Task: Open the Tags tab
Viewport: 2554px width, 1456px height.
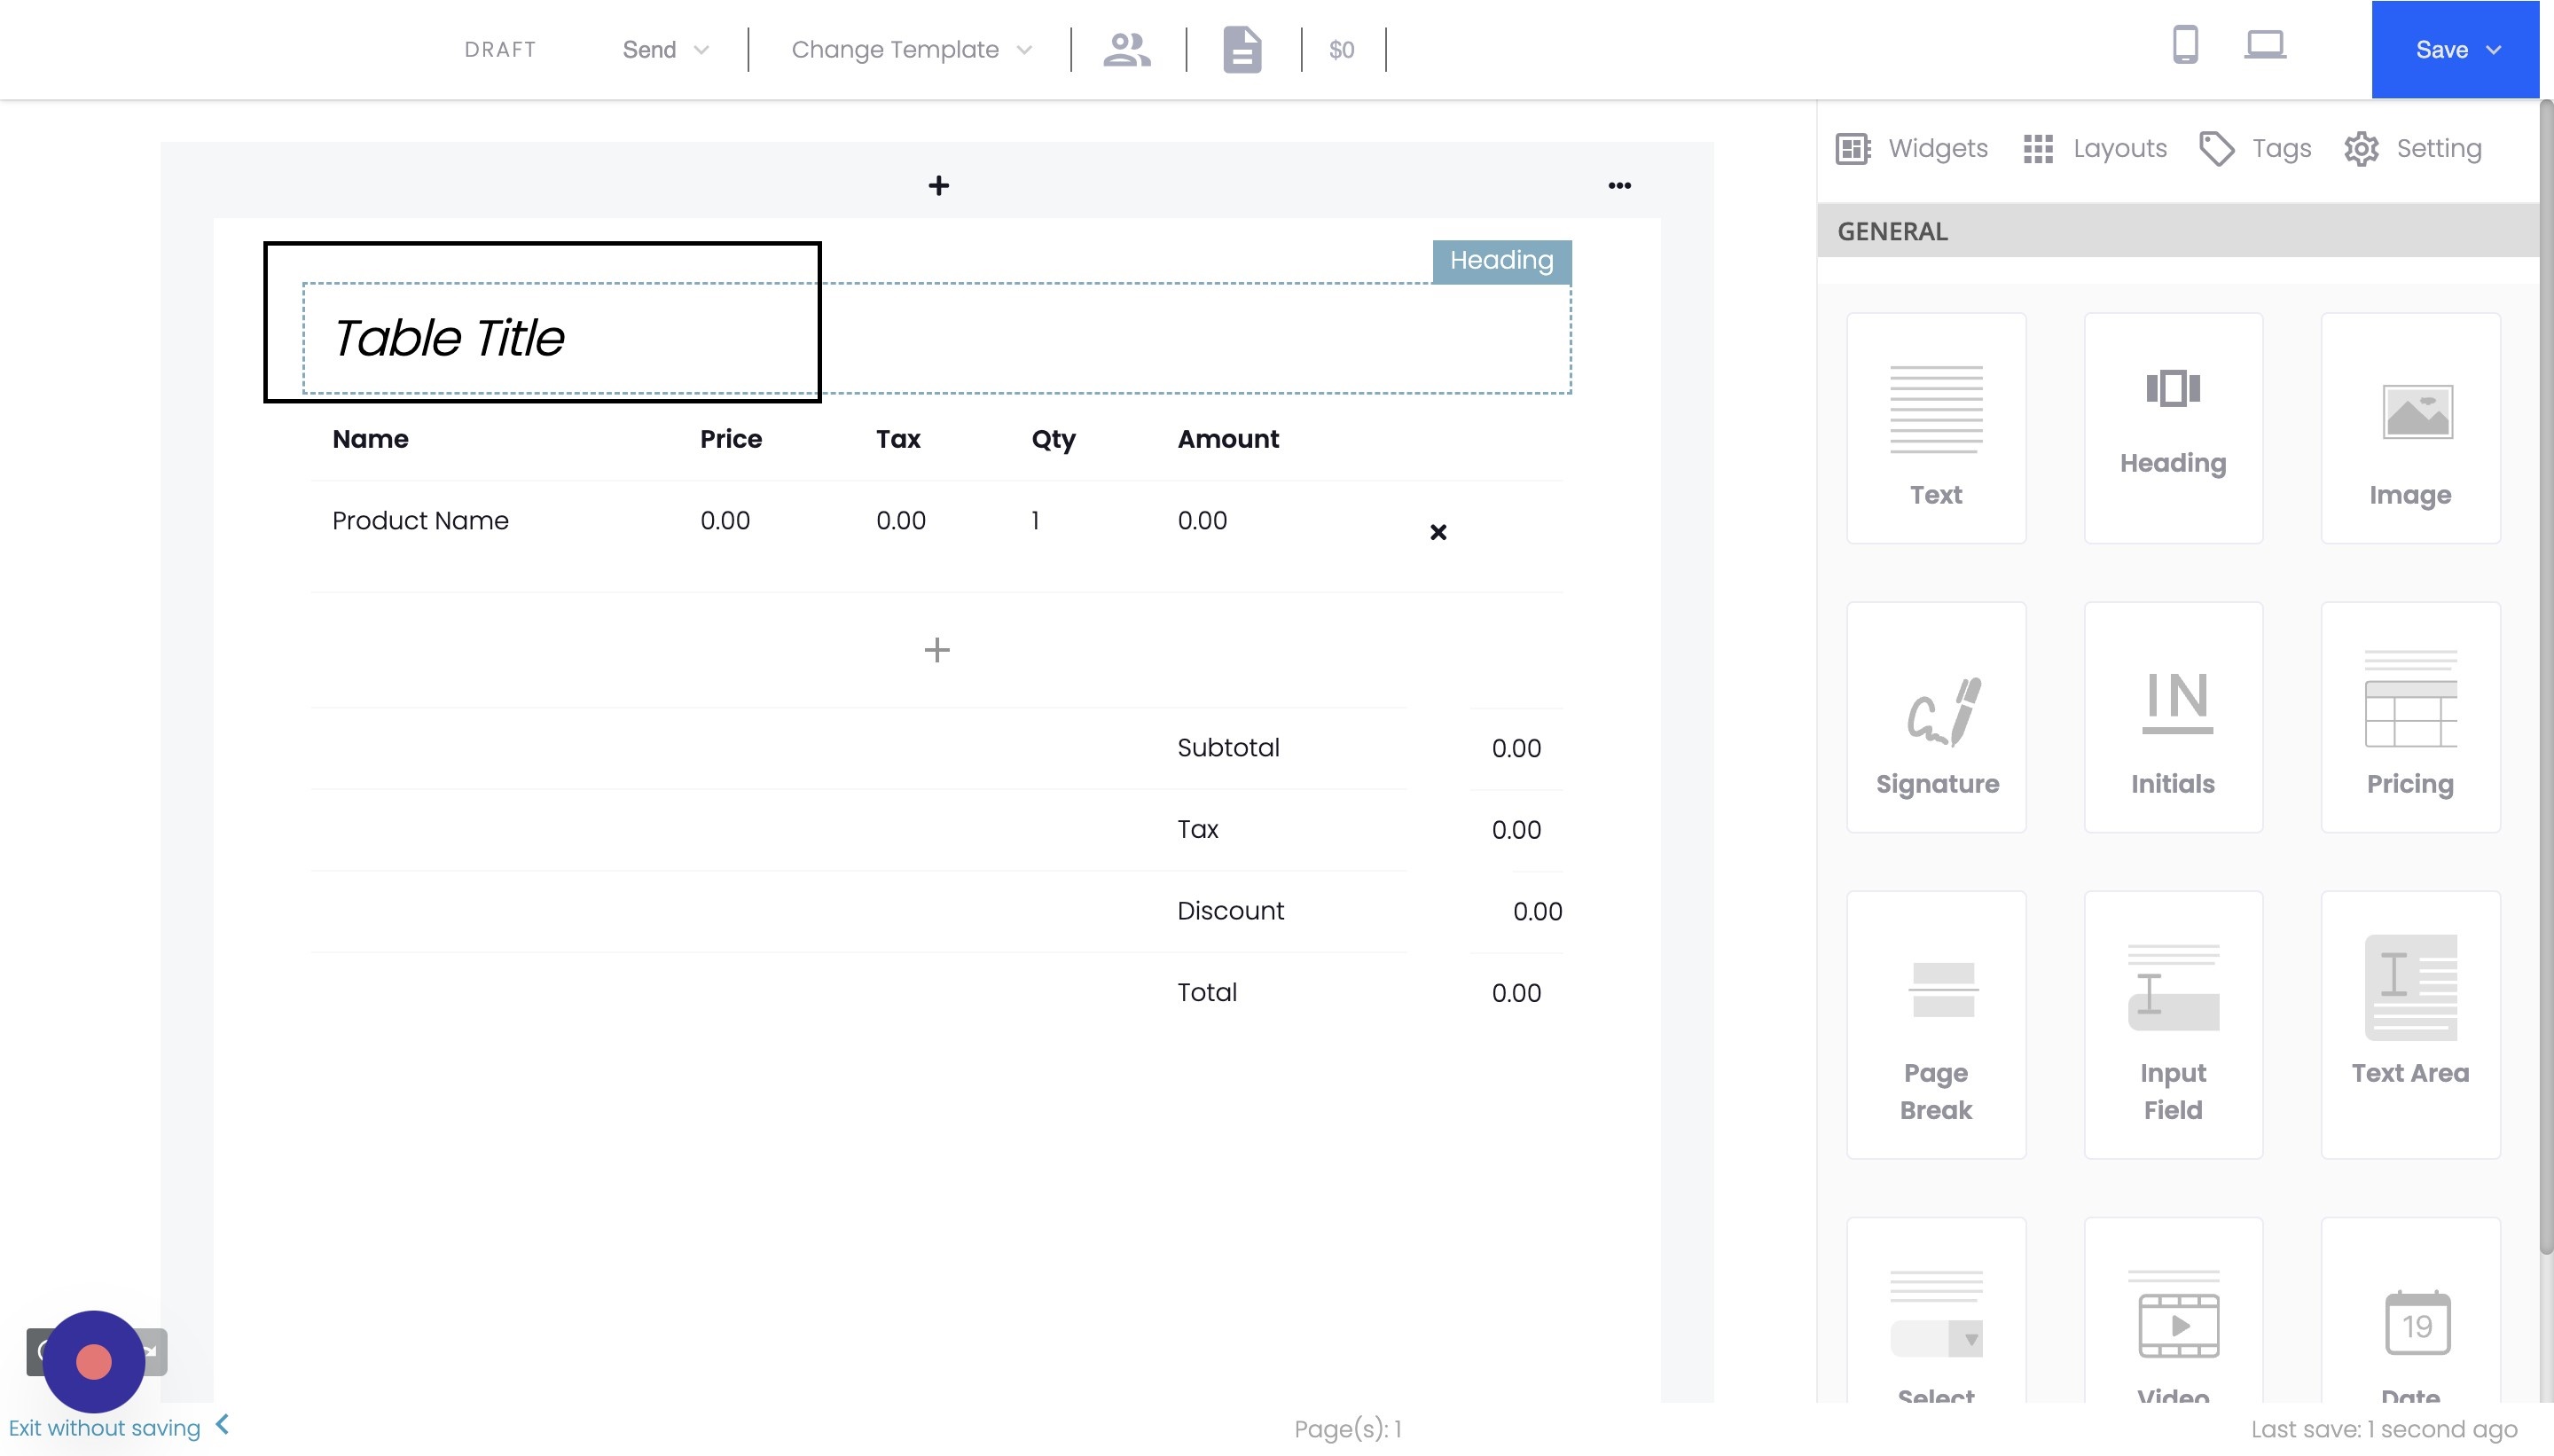Action: coord(2256,149)
